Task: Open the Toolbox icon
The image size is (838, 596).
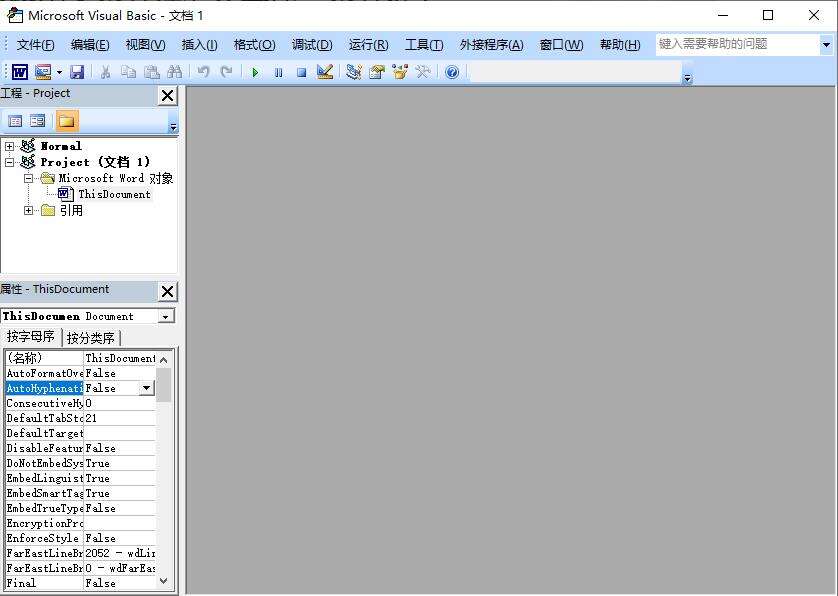Action: [x=423, y=72]
